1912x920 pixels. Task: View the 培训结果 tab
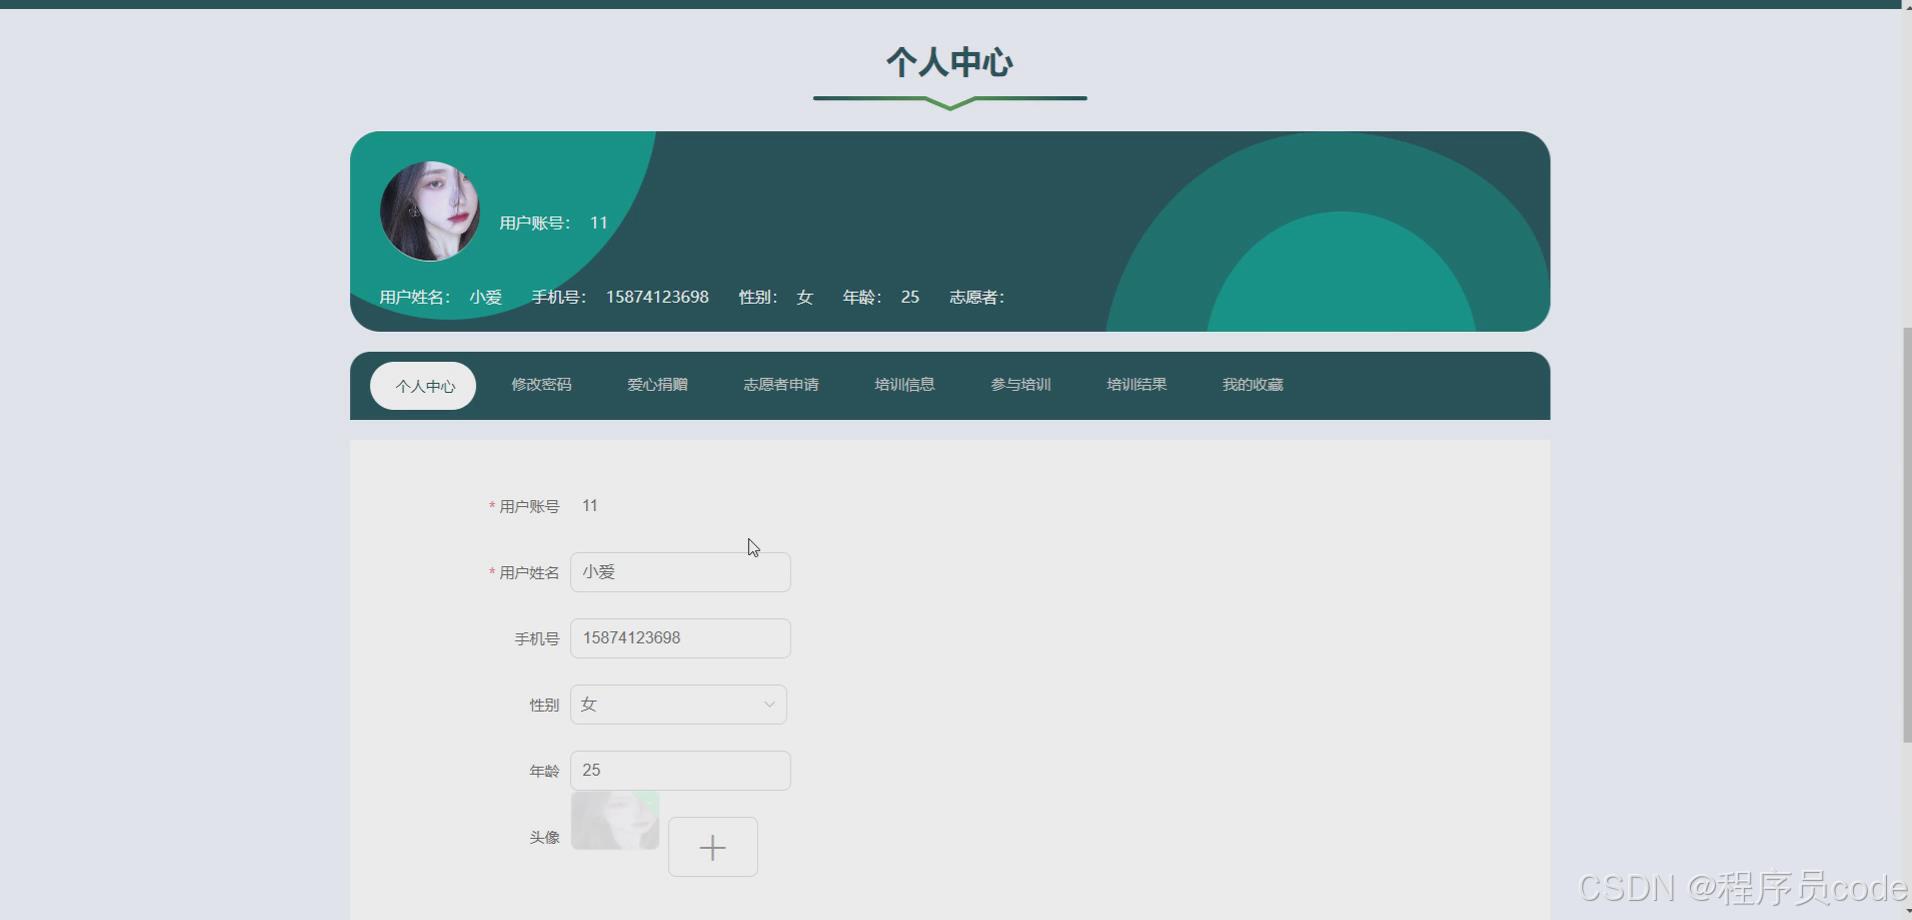tap(1136, 385)
